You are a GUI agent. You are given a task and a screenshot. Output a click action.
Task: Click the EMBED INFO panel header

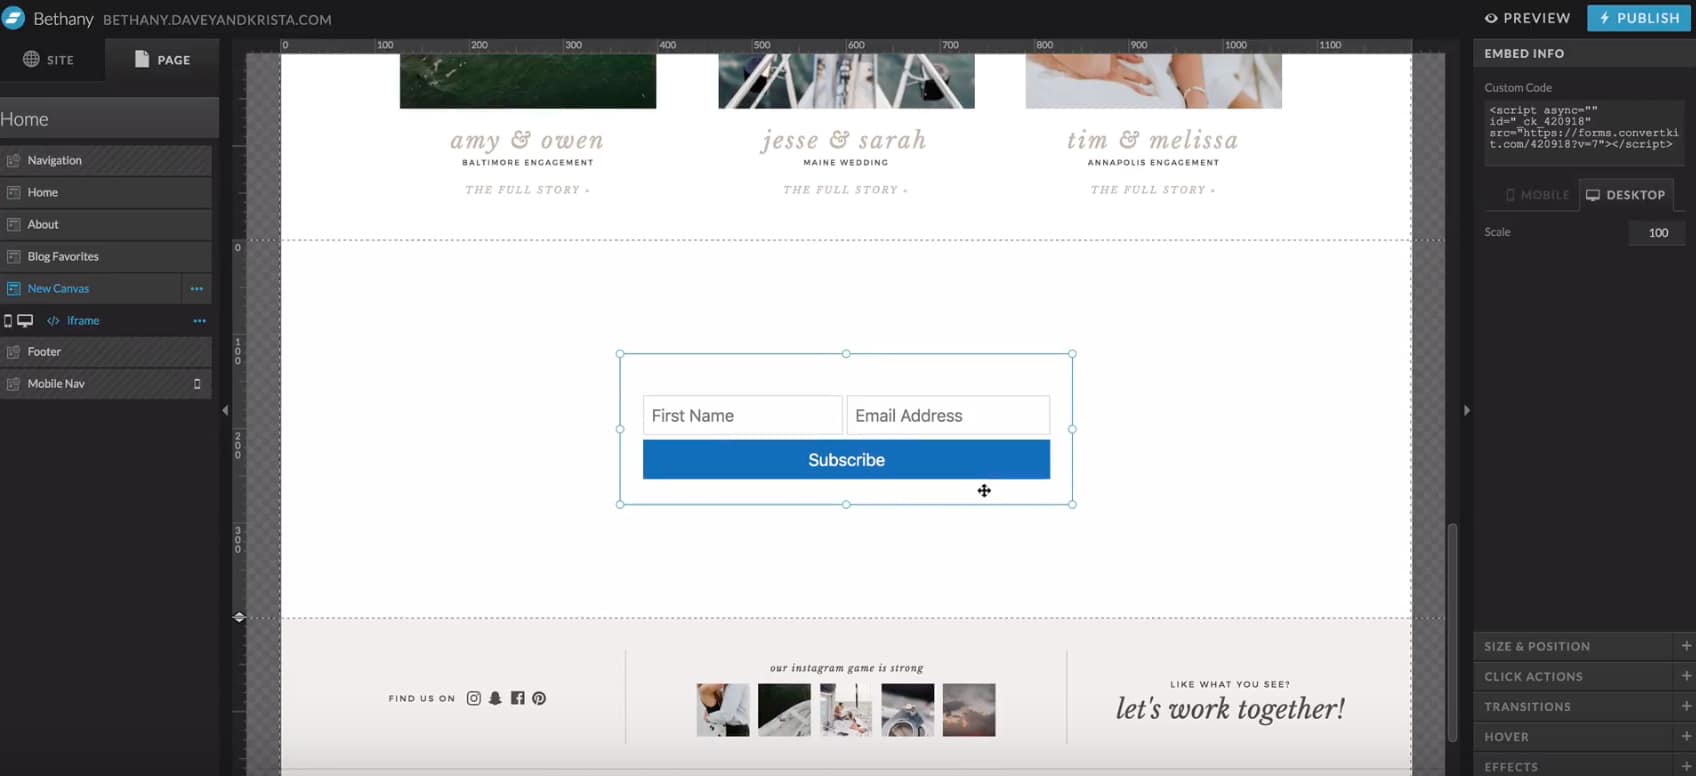click(1584, 54)
